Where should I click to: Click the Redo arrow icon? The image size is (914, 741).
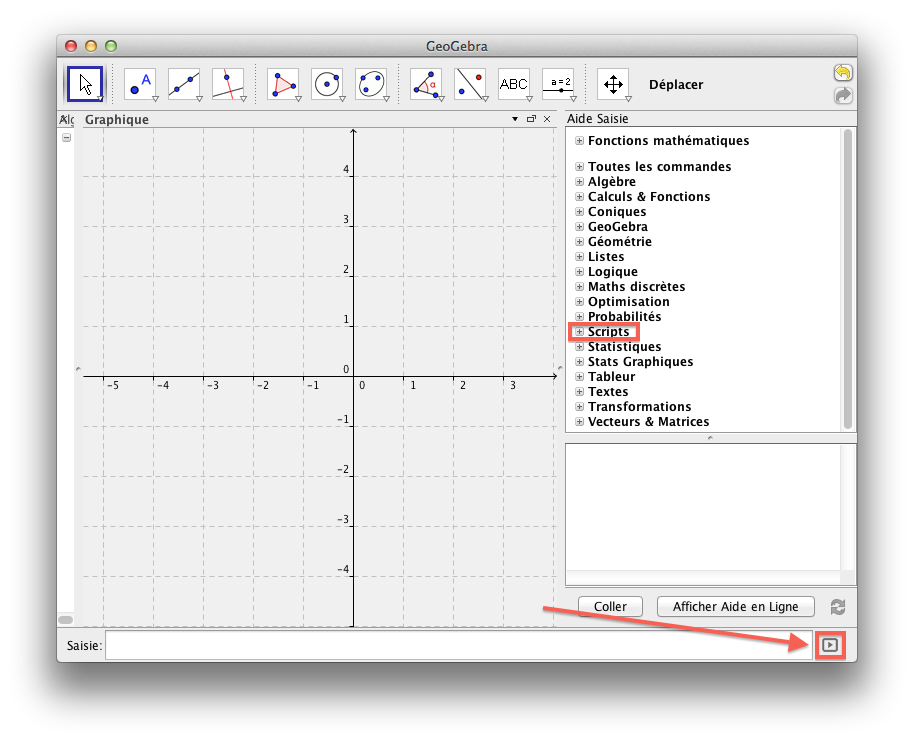(843, 96)
